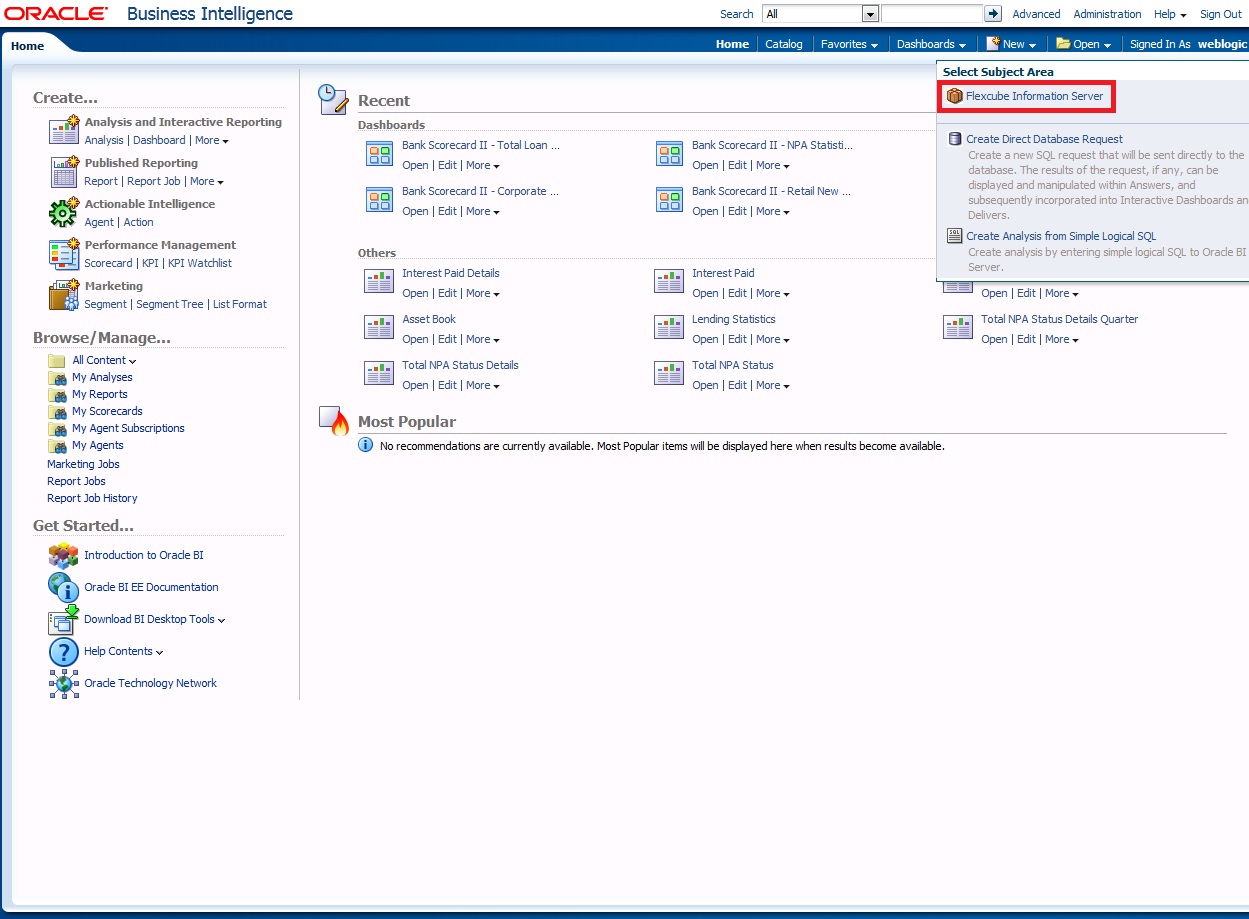The height and width of the screenshot is (919, 1249).
Task: Open the New dropdown menu
Action: click(1011, 44)
